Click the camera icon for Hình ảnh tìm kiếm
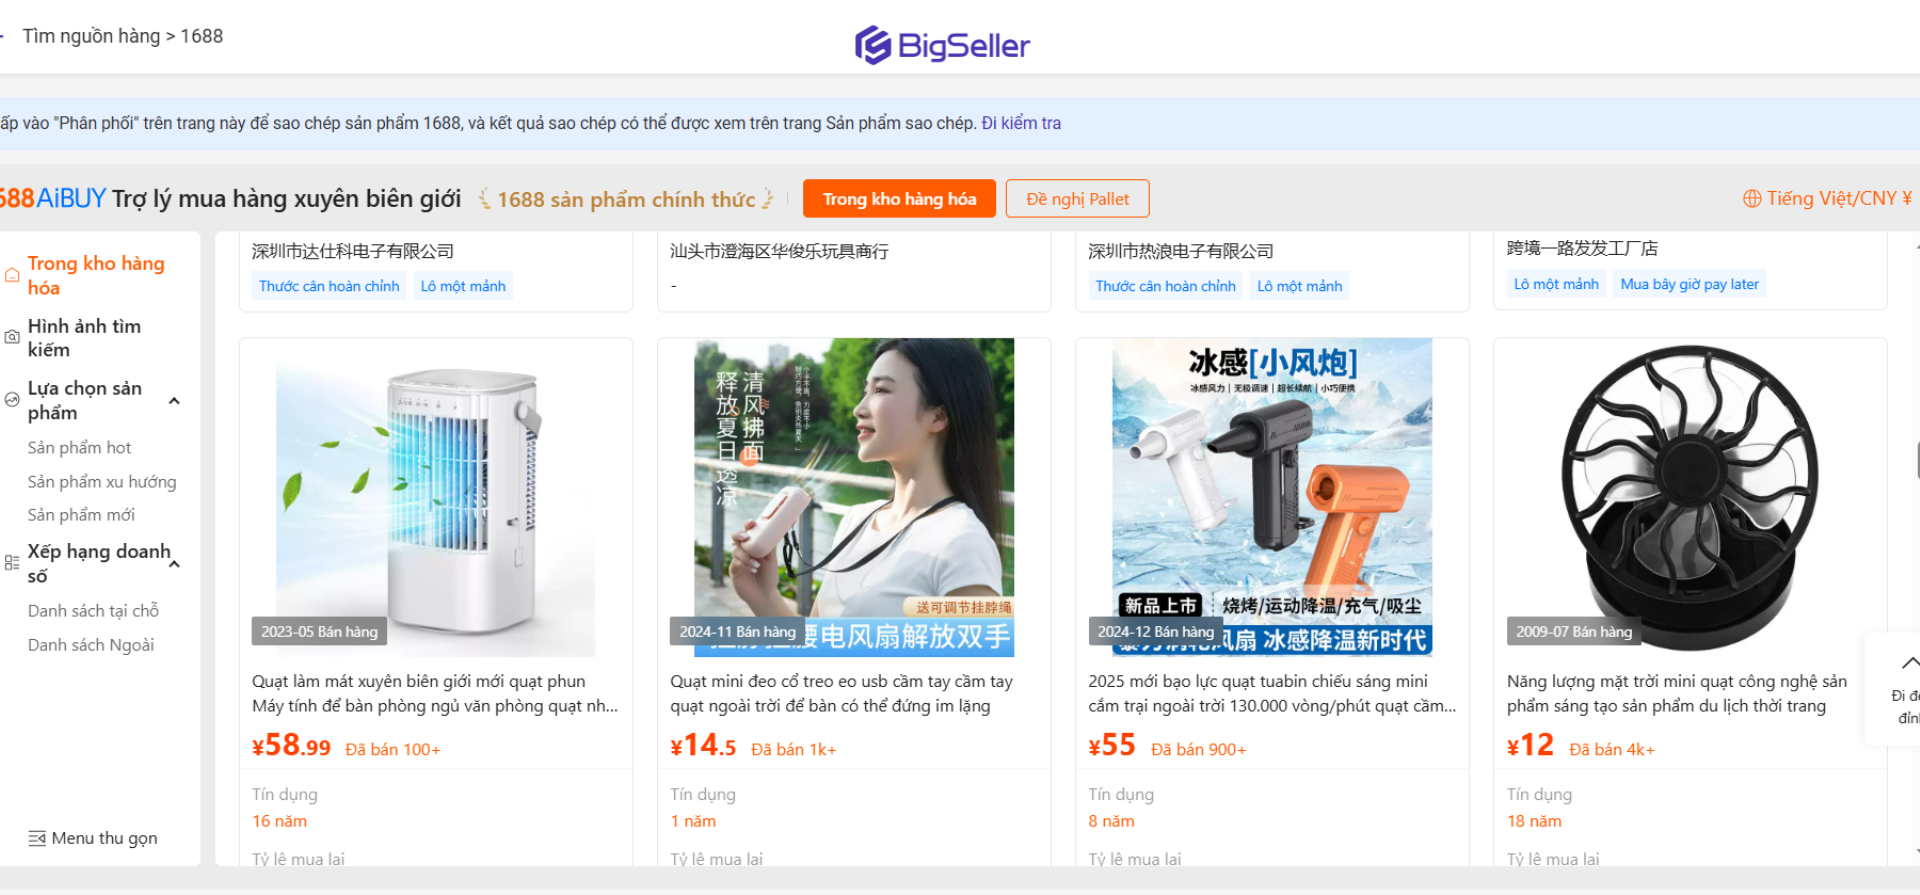This screenshot has width=1920, height=895. [x=12, y=337]
